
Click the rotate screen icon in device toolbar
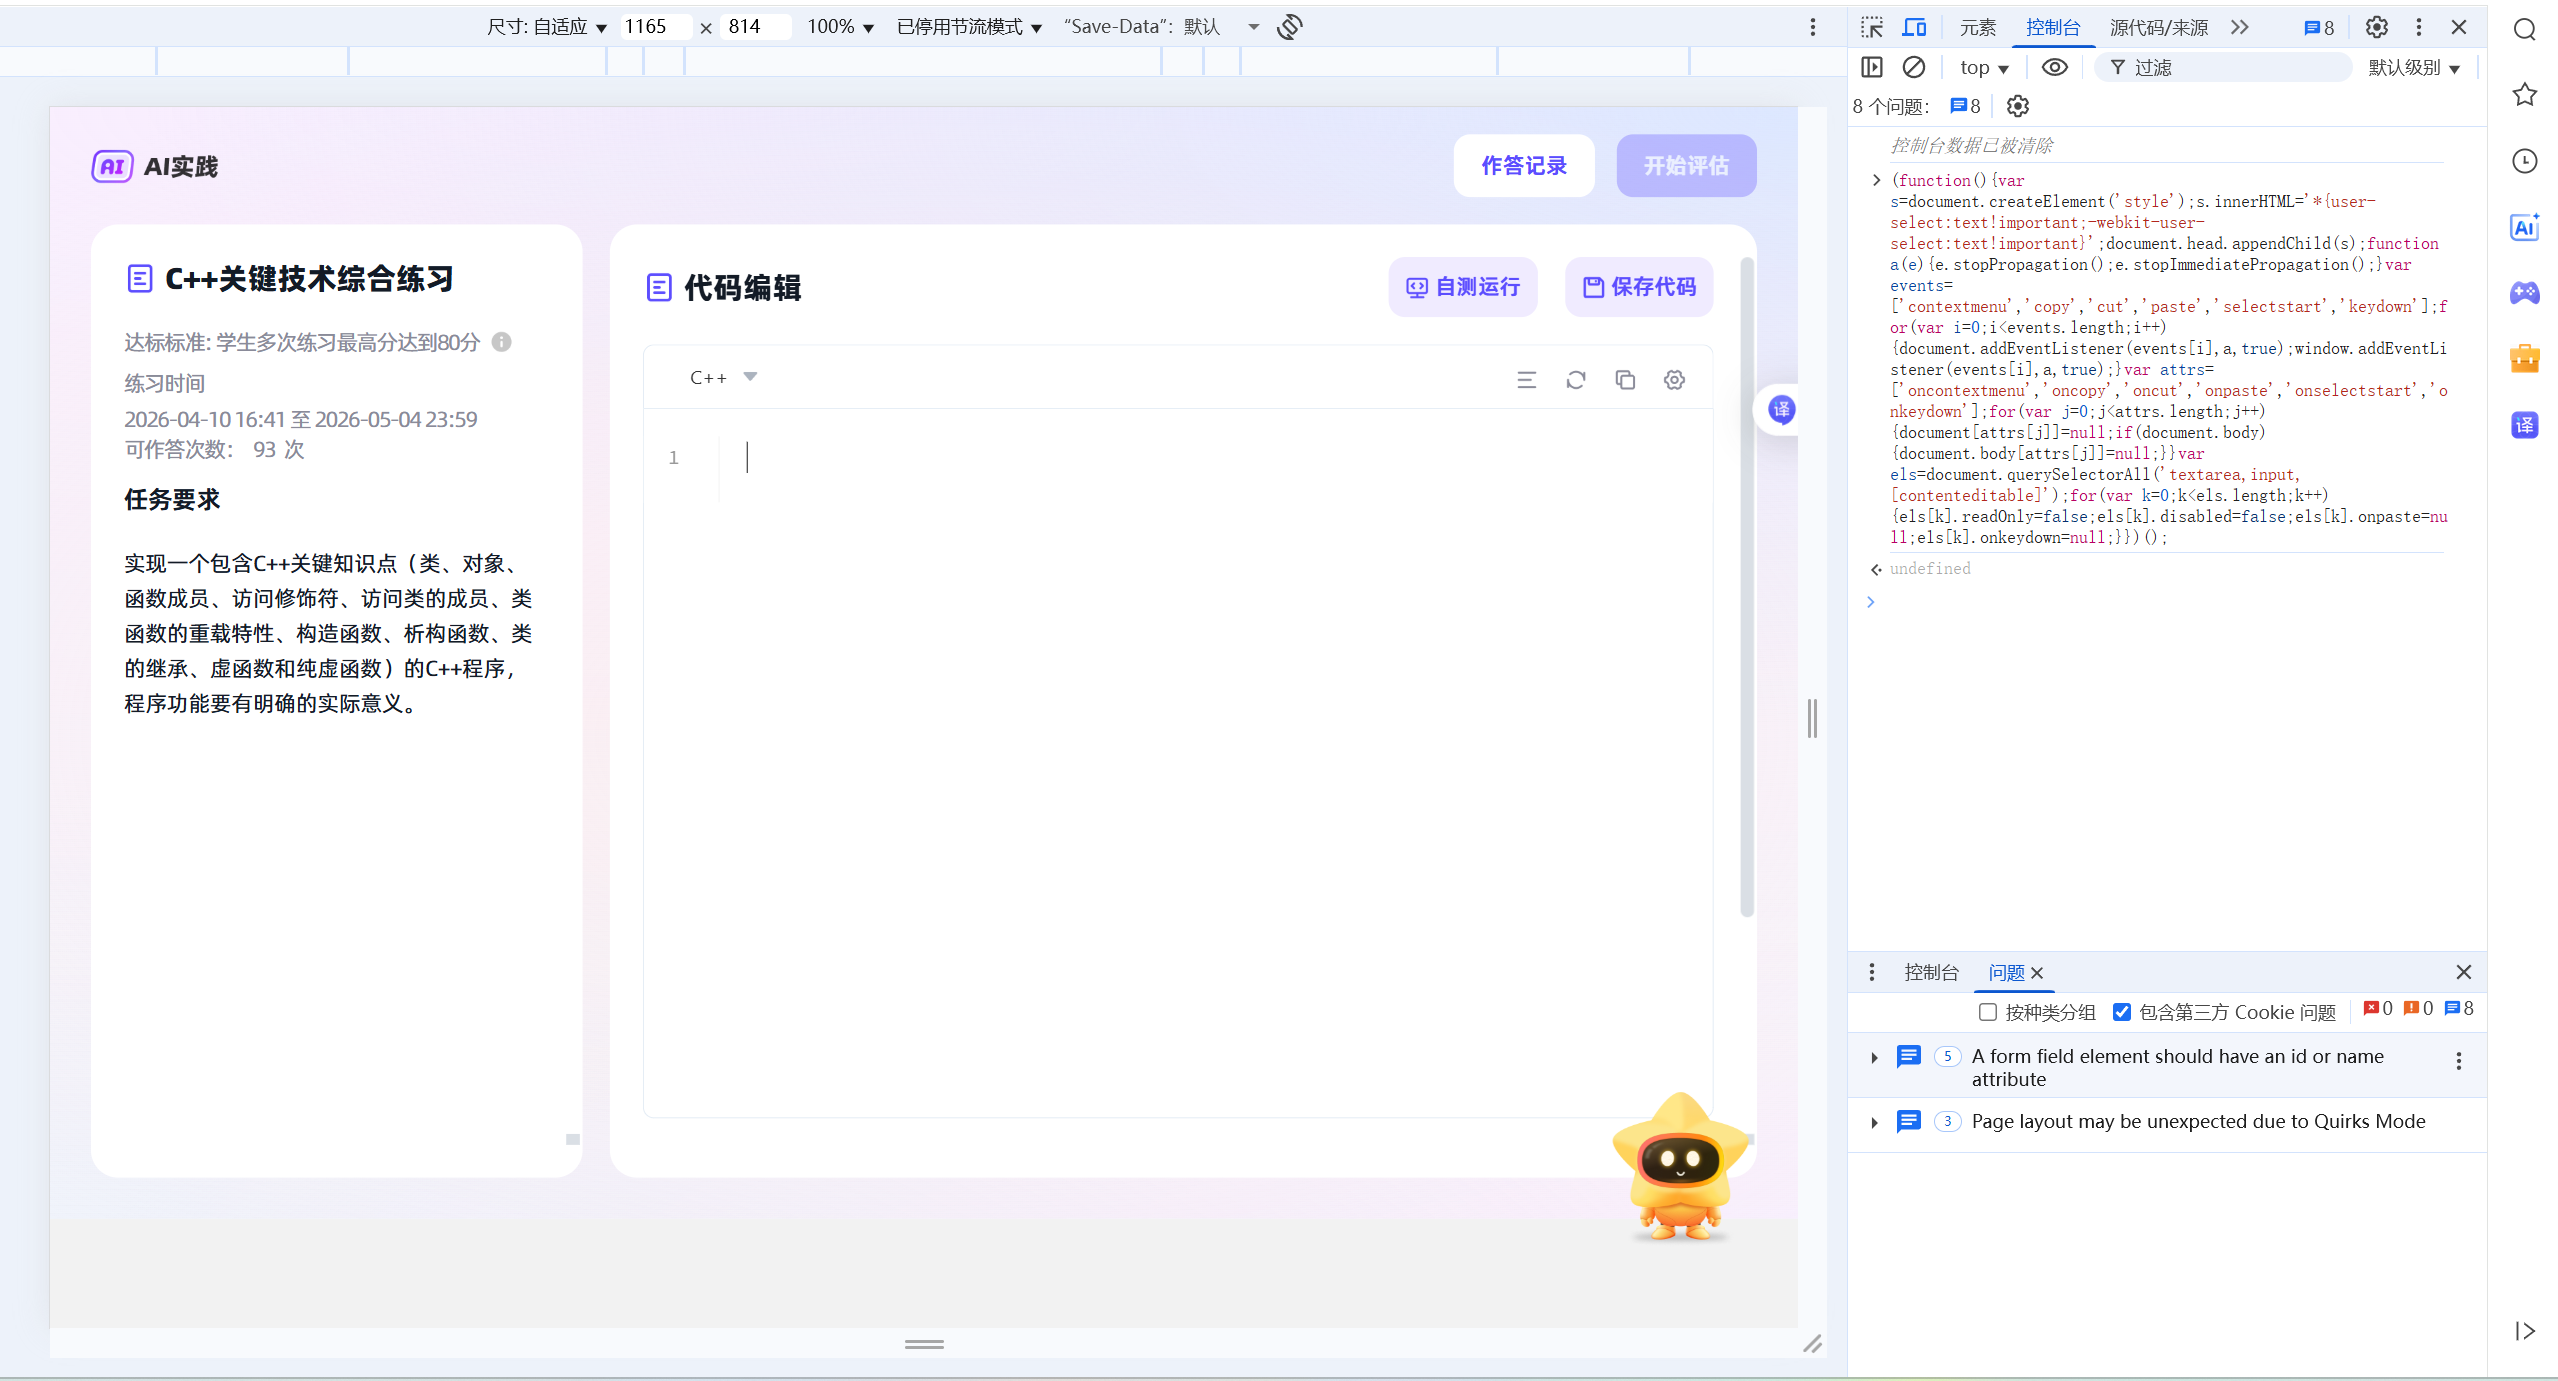pyautogui.click(x=1290, y=27)
